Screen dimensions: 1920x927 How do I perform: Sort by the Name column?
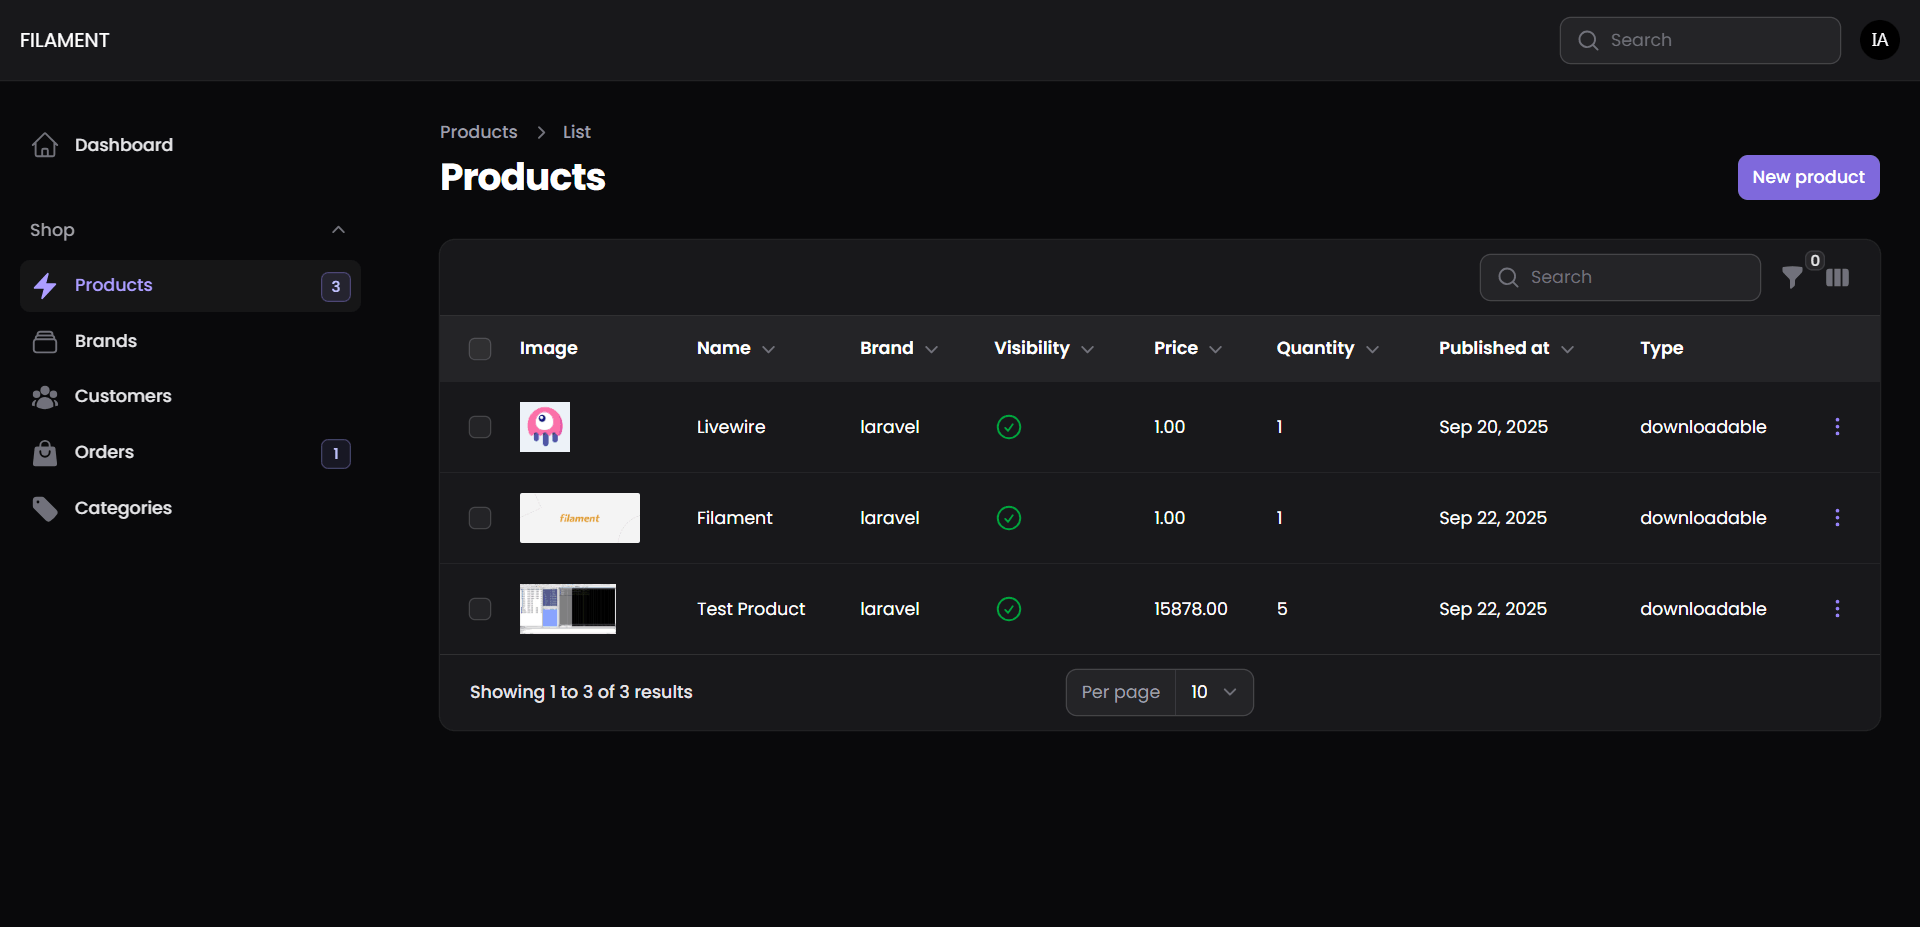[x=736, y=348]
